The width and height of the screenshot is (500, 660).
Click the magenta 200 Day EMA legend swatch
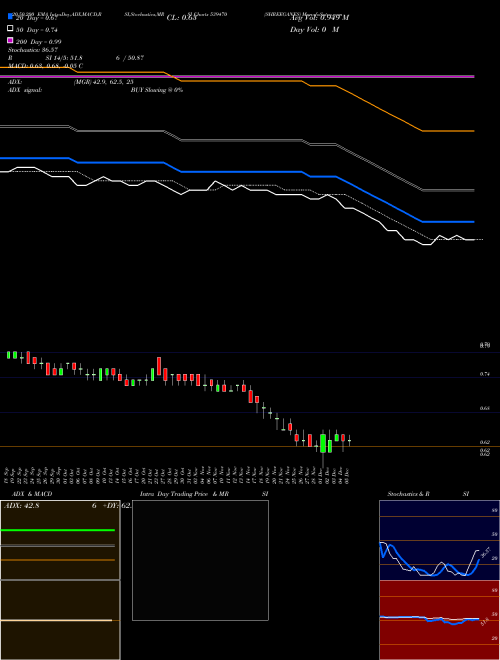coord(10,40)
